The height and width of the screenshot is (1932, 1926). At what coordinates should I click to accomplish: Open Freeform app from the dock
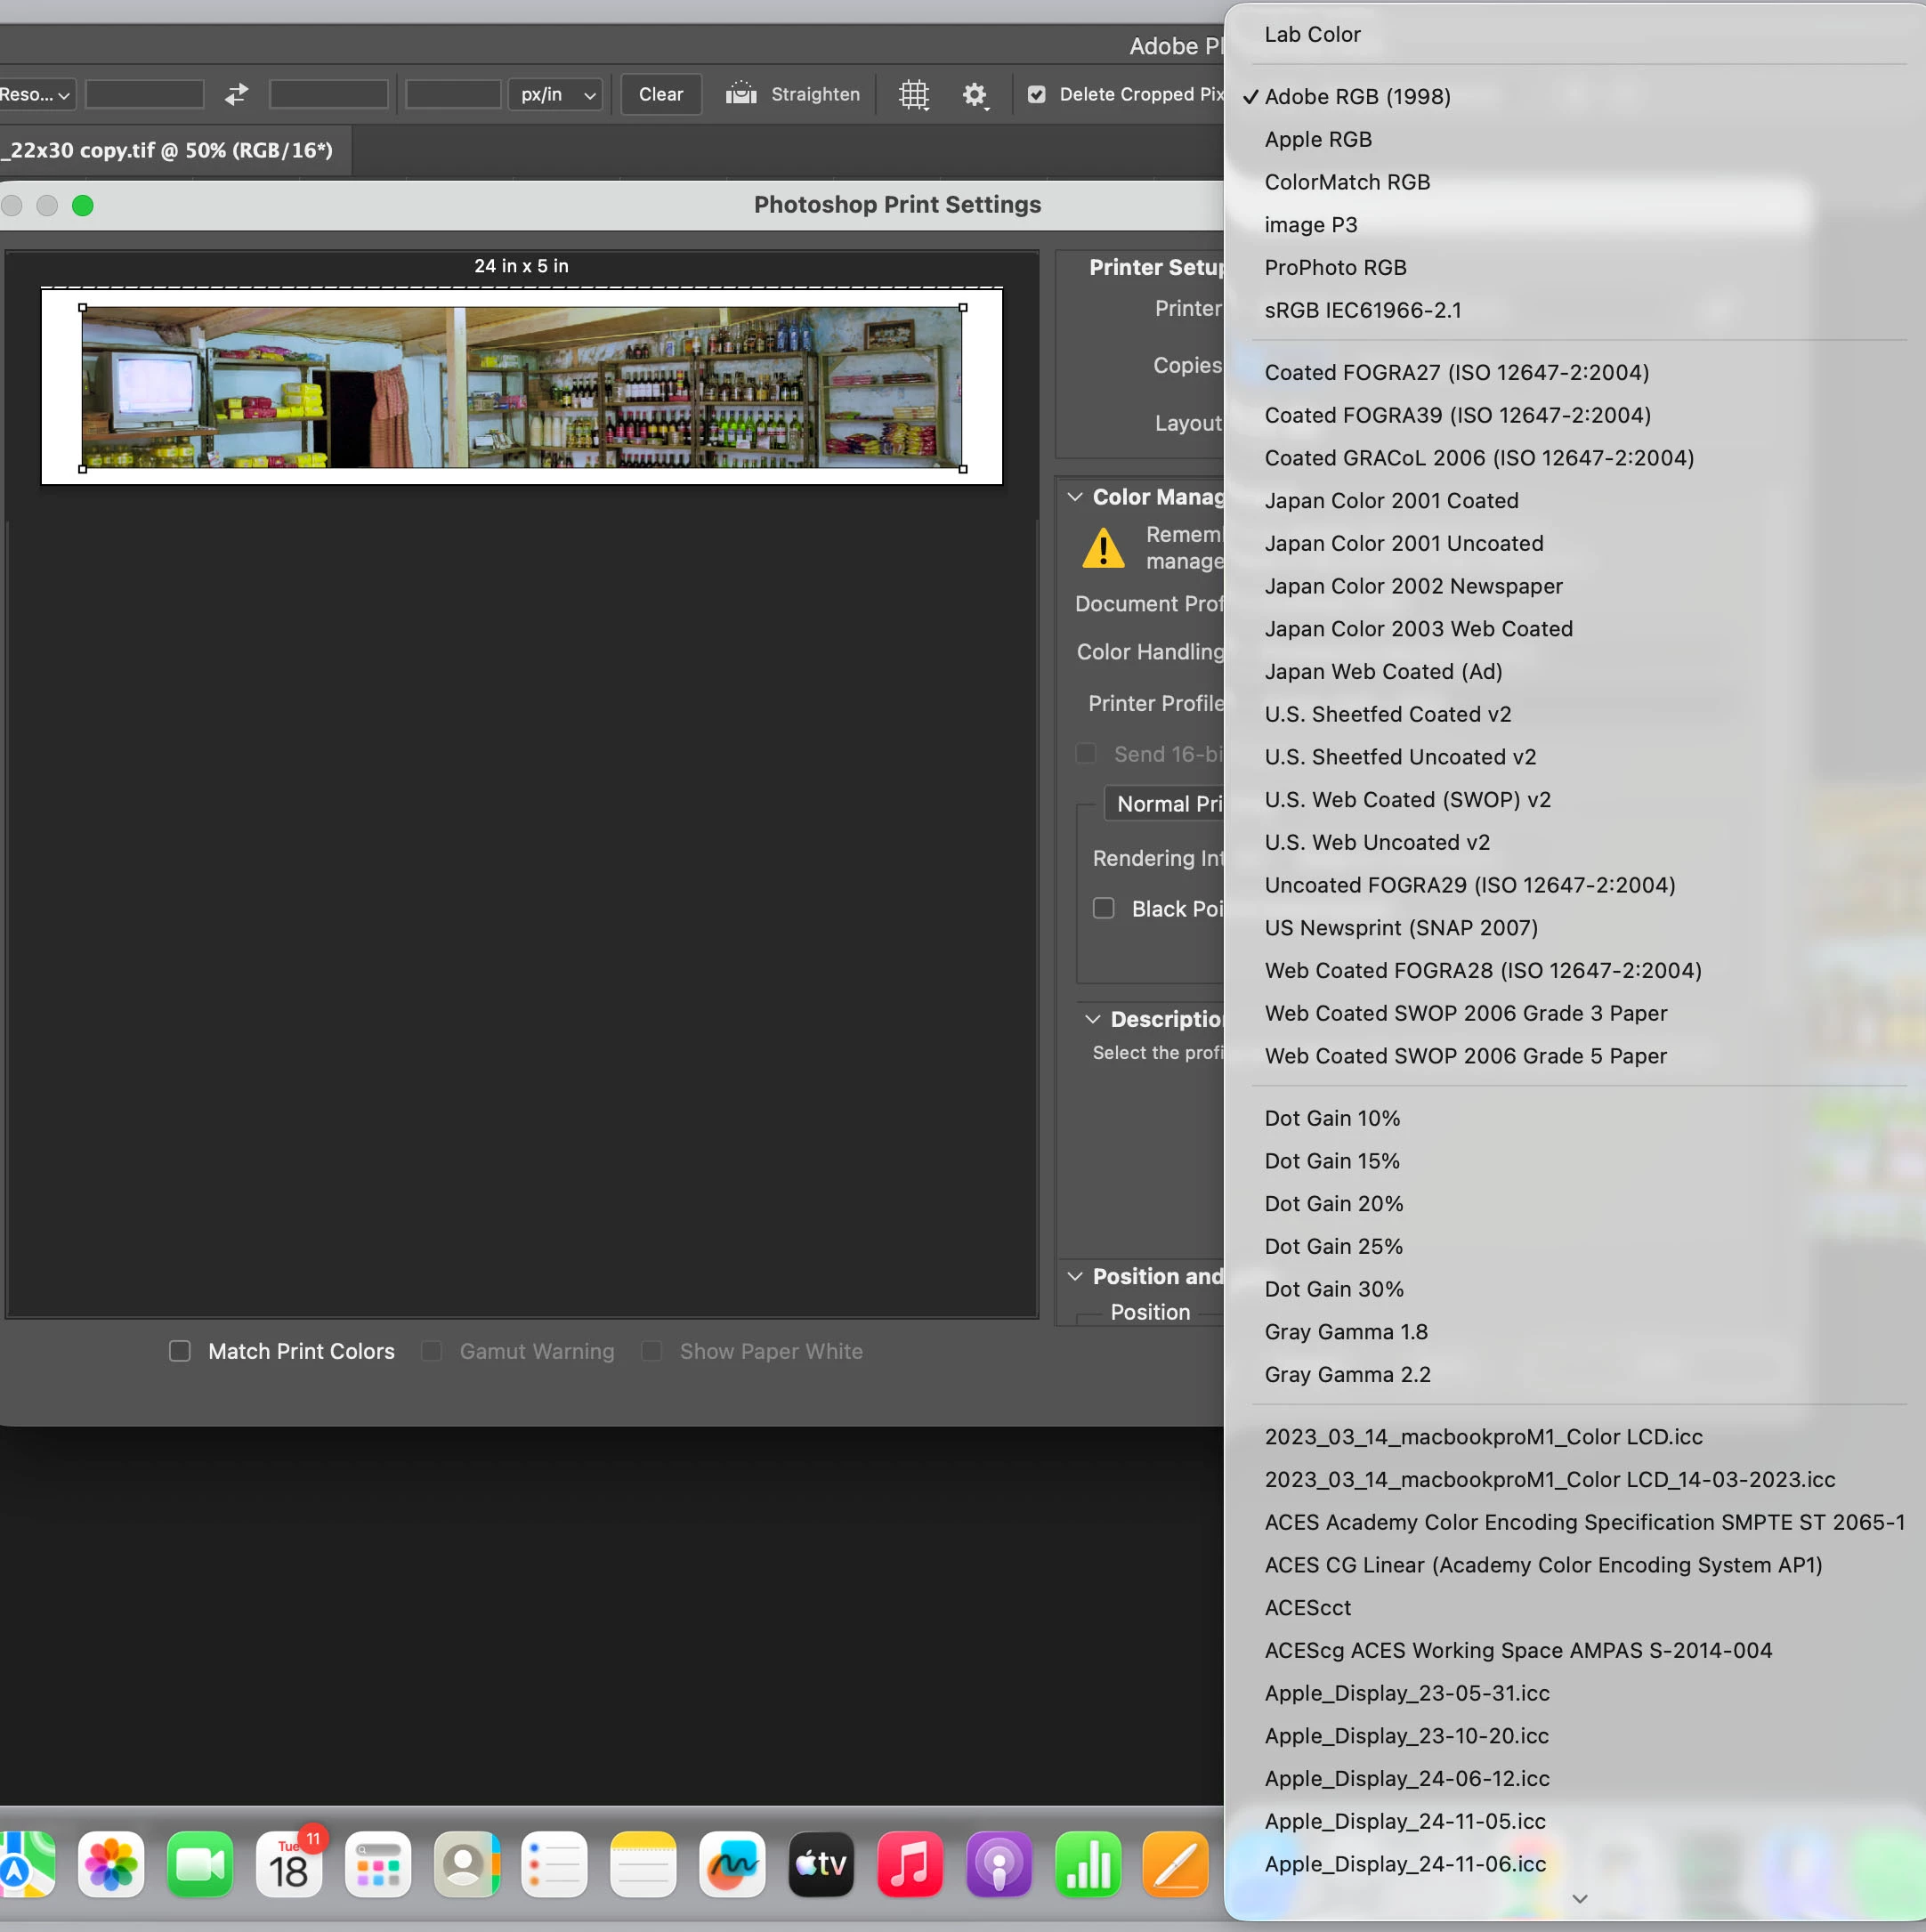732,1864
